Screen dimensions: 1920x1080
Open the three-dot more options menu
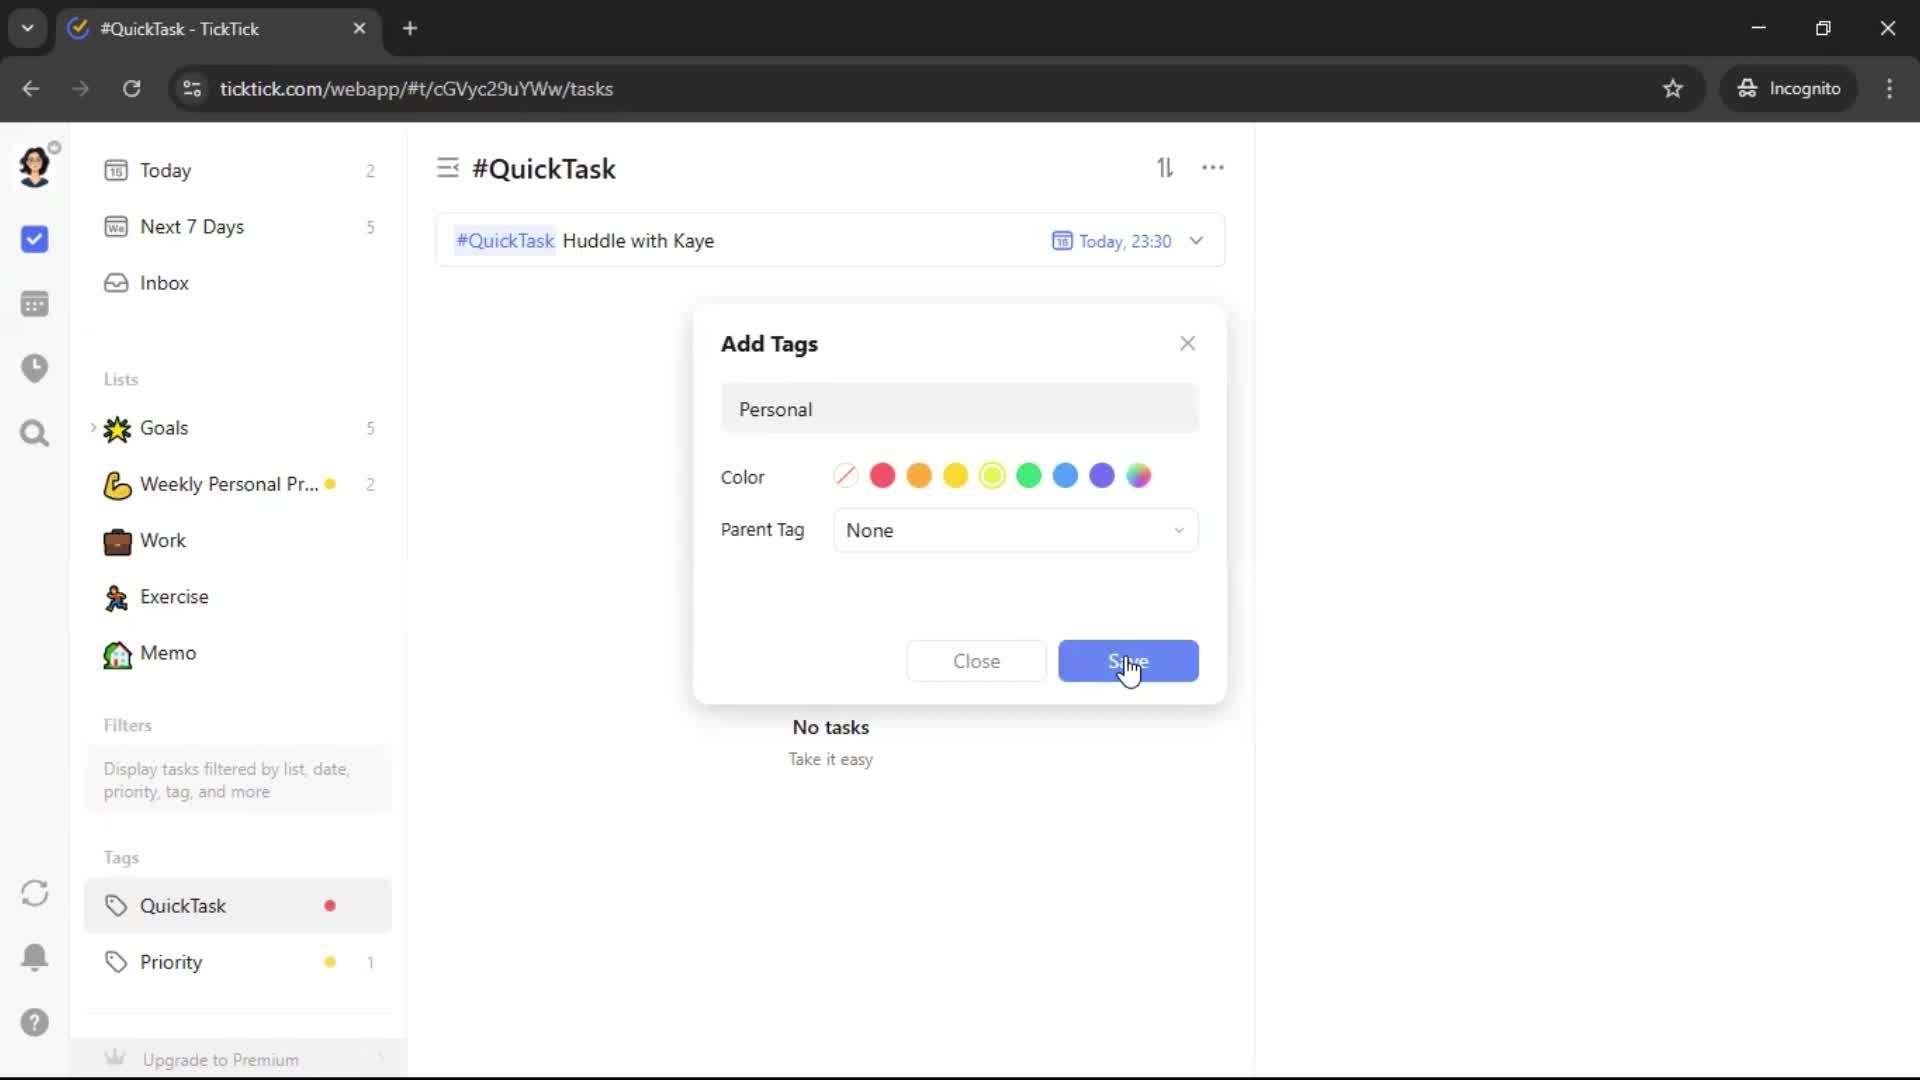(x=1212, y=168)
